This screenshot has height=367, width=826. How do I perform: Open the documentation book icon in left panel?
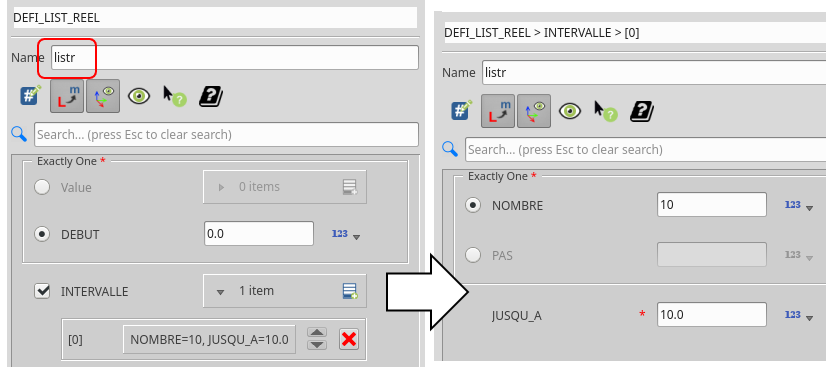[x=211, y=96]
